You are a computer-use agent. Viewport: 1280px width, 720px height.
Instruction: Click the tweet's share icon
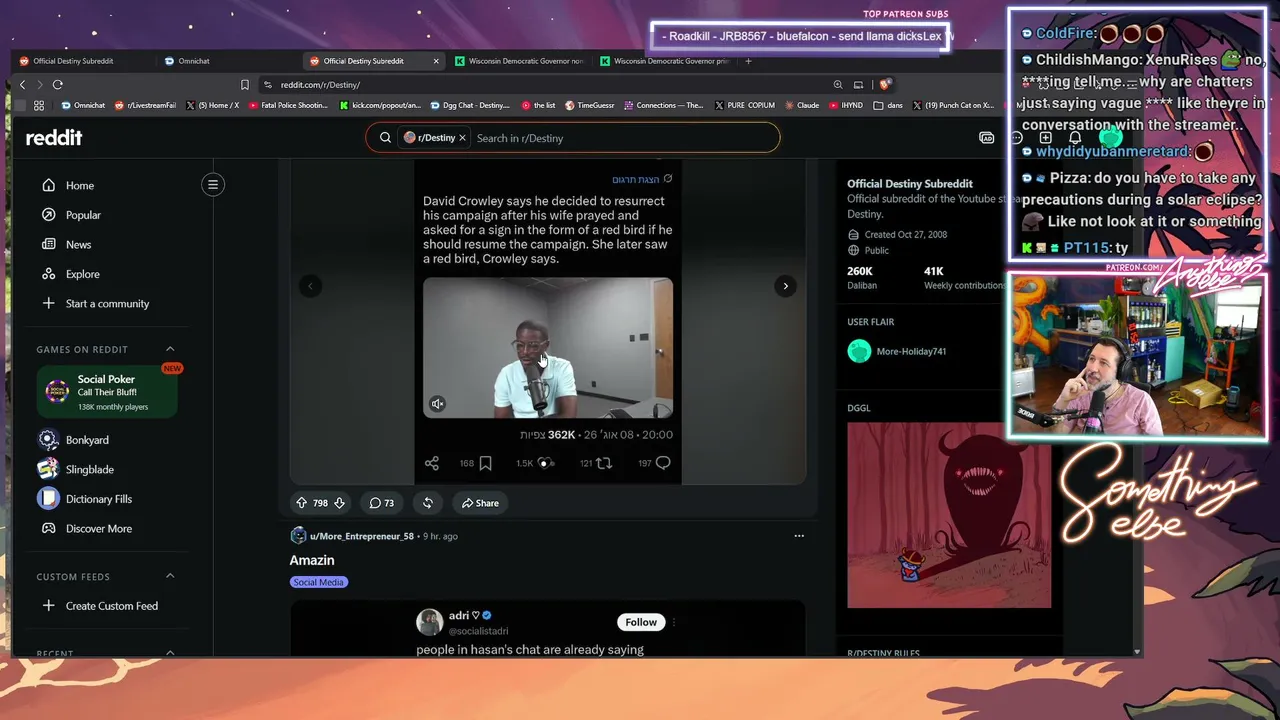click(x=432, y=463)
